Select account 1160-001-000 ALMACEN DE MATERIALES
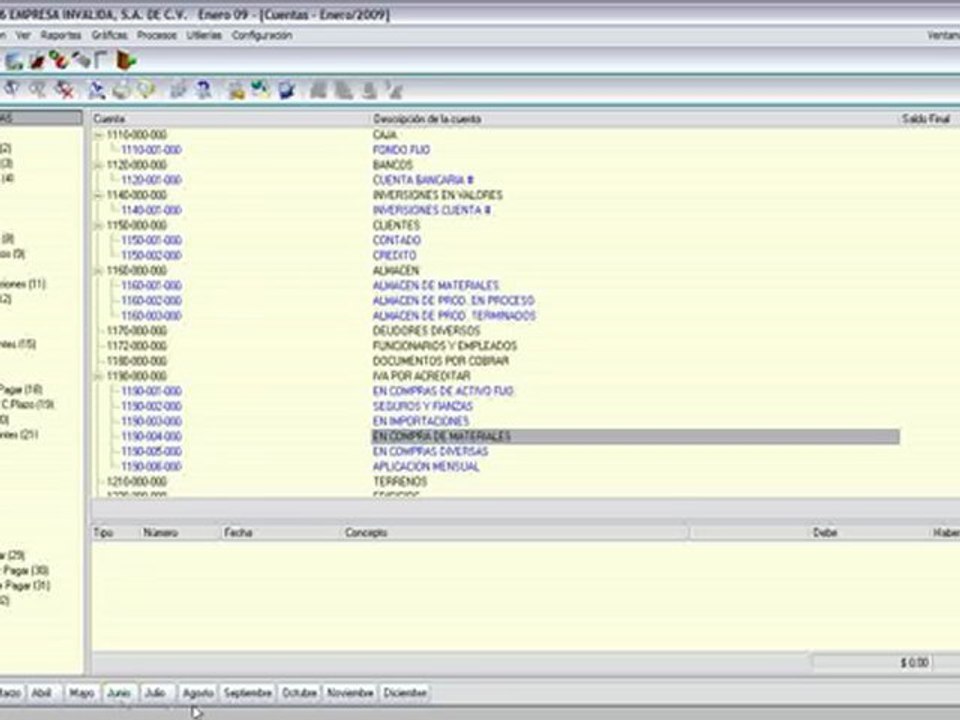 (x=151, y=285)
